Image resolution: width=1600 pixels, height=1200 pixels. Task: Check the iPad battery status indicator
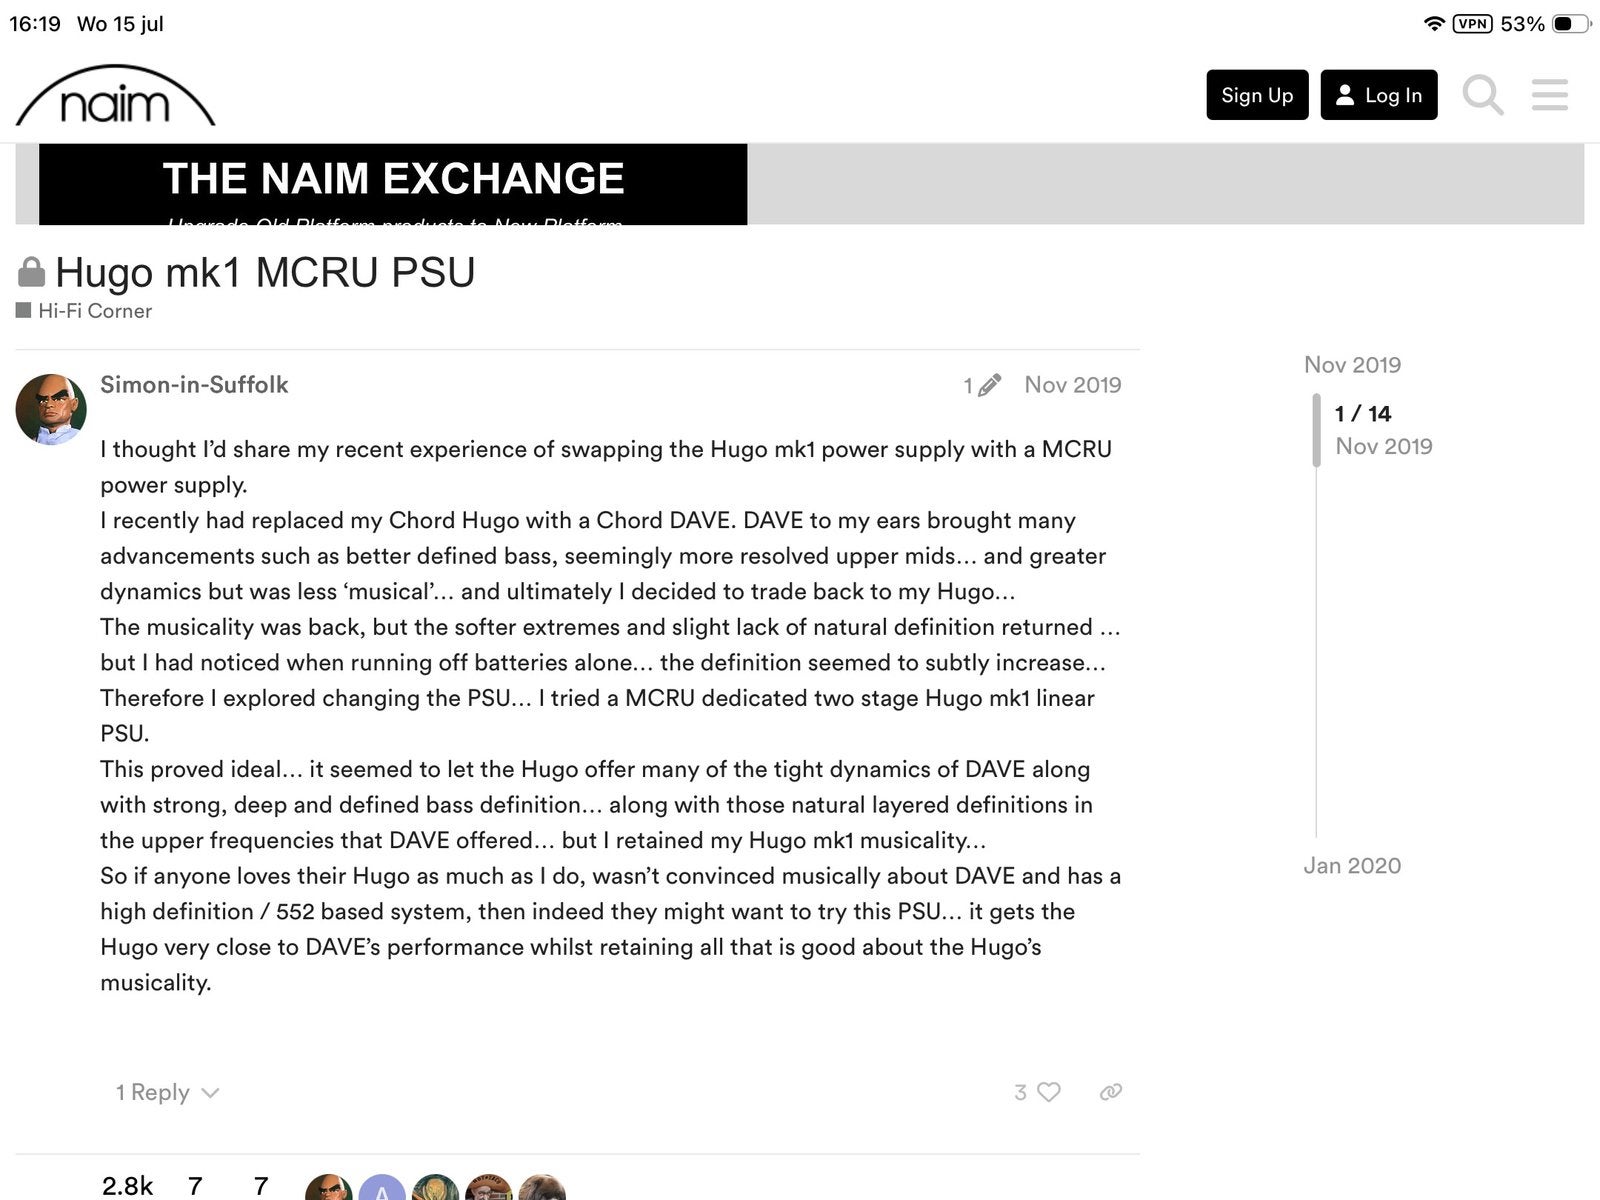pyautogui.click(x=1571, y=24)
